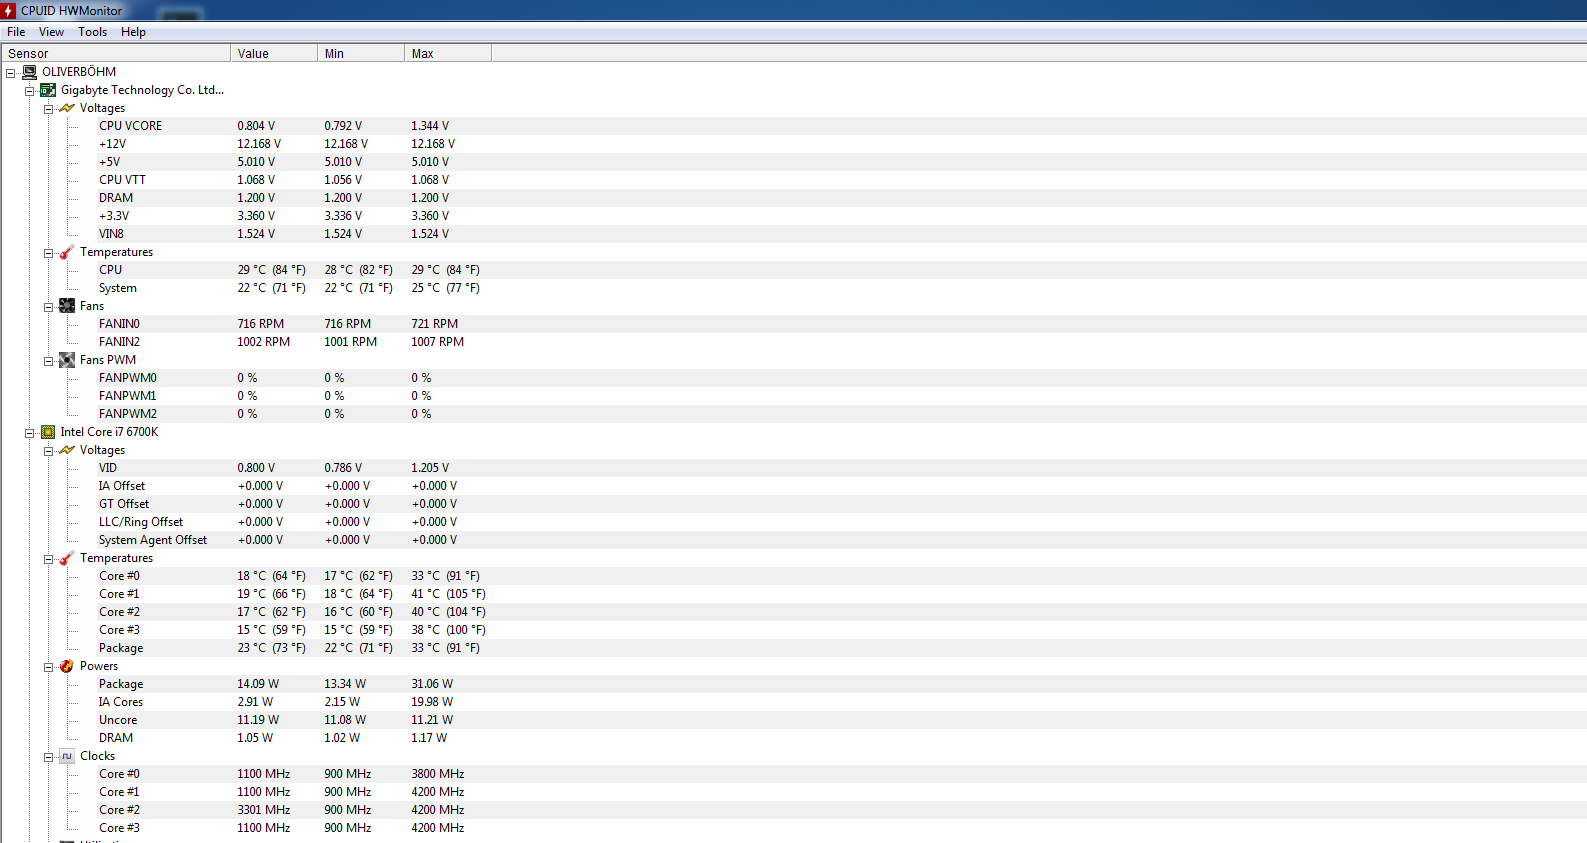Select the OLIVERBÖHM tree label
Image resolution: width=1587 pixels, height=843 pixels.
coord(79,72)
